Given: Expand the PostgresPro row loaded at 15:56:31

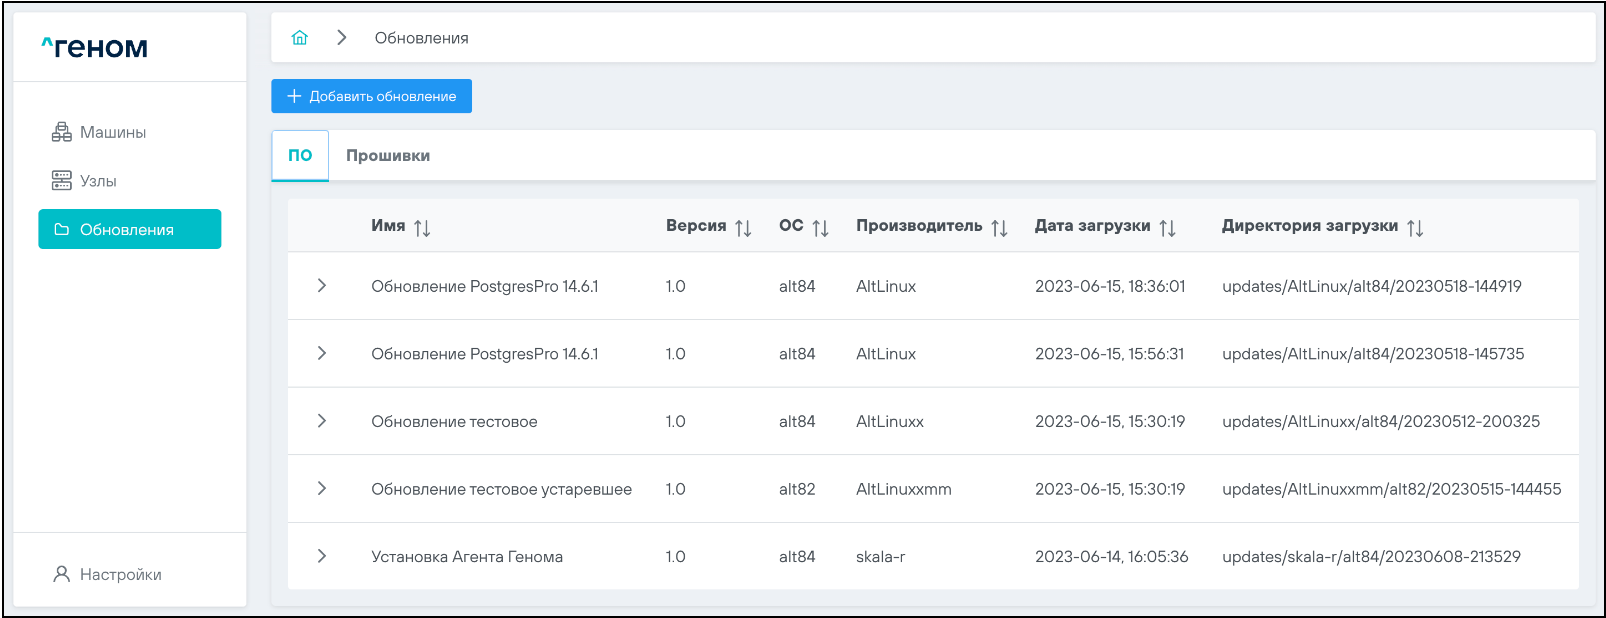Looking at the screenshot, I should point(321,353).
